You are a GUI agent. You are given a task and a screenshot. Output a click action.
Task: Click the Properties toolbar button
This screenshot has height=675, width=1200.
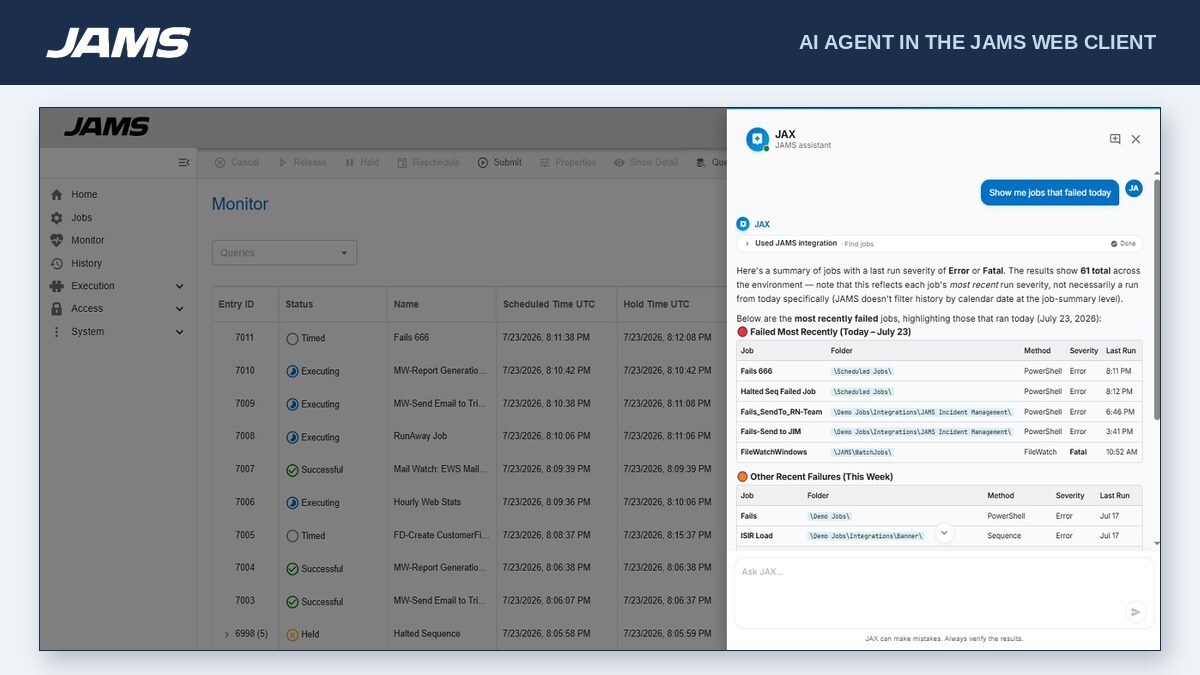pyautogui.click(x=567, y=162)
